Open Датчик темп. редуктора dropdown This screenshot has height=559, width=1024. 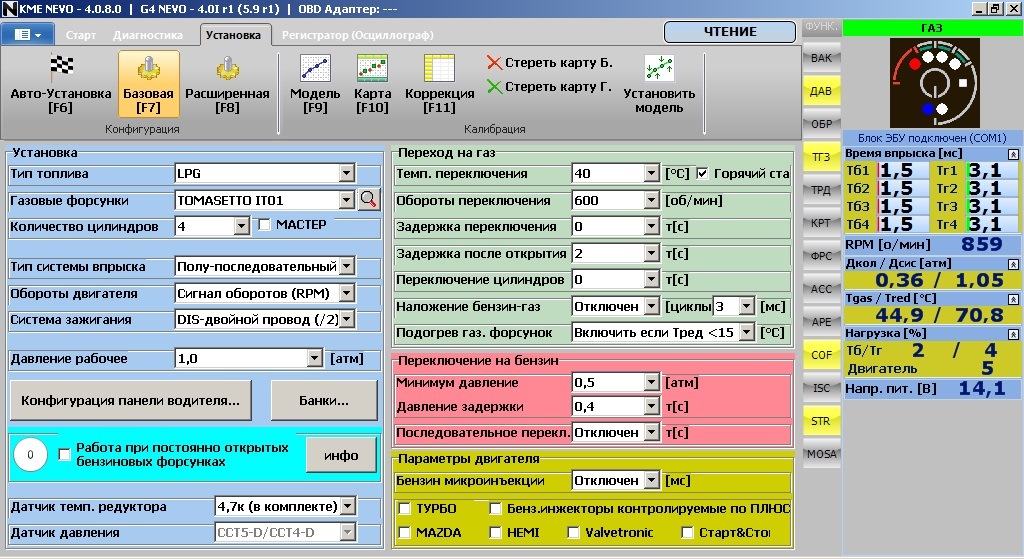[x=347, y=506]
